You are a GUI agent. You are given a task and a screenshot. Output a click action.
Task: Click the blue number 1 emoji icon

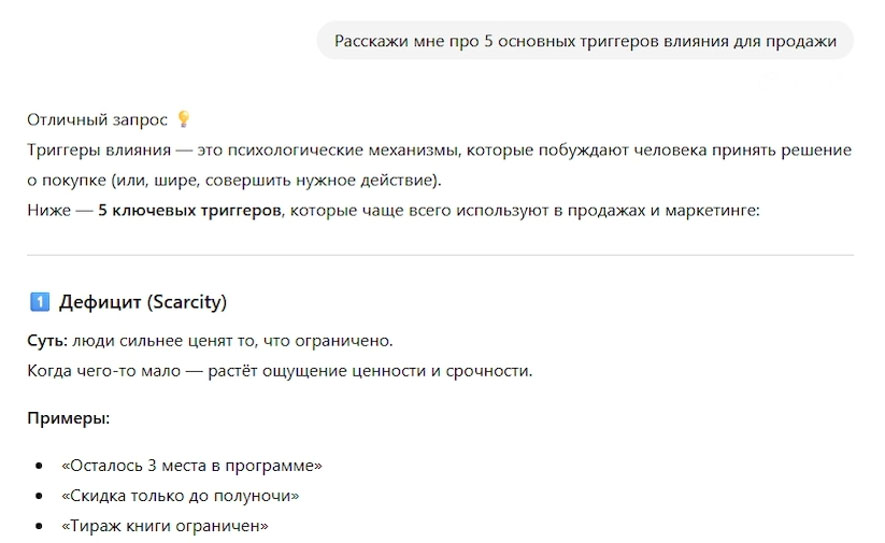click(40, 302)
